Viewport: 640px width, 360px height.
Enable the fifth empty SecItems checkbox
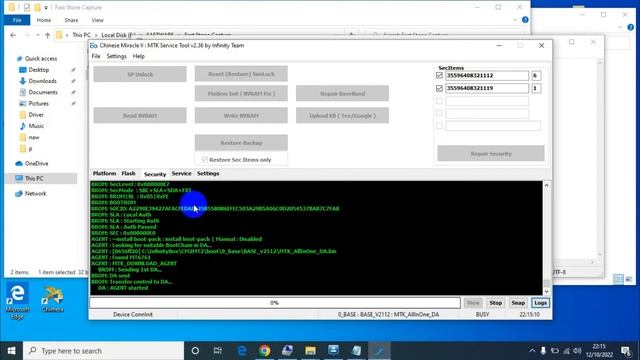pos(439,126)
